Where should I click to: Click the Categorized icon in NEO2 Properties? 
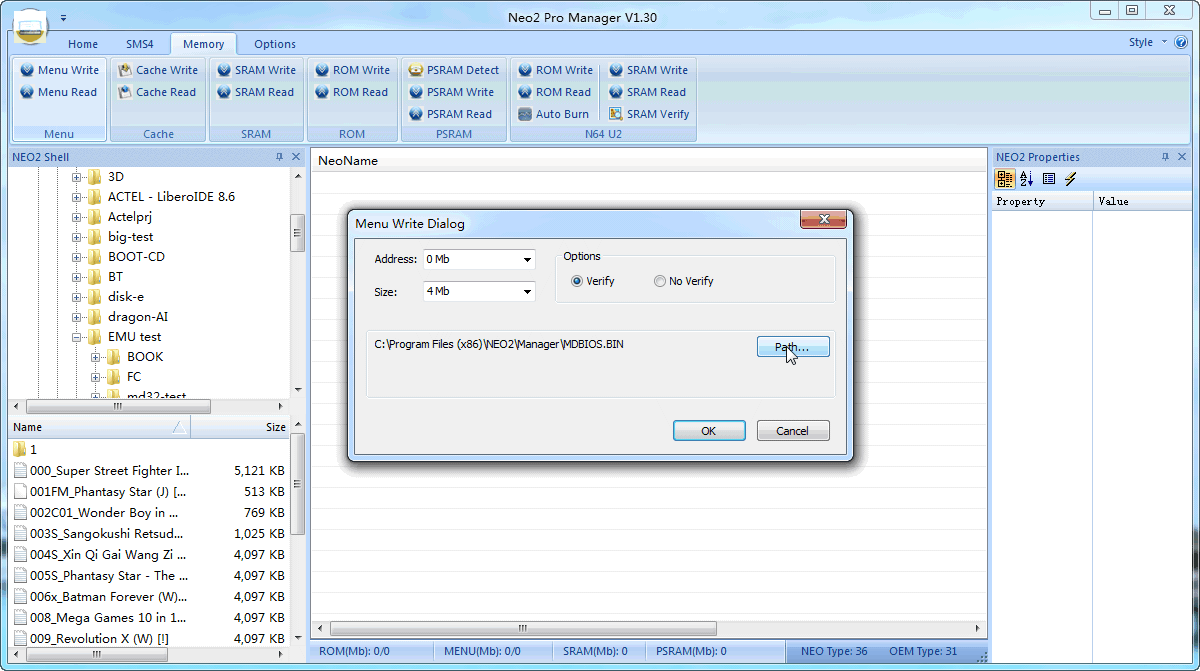1005,179
